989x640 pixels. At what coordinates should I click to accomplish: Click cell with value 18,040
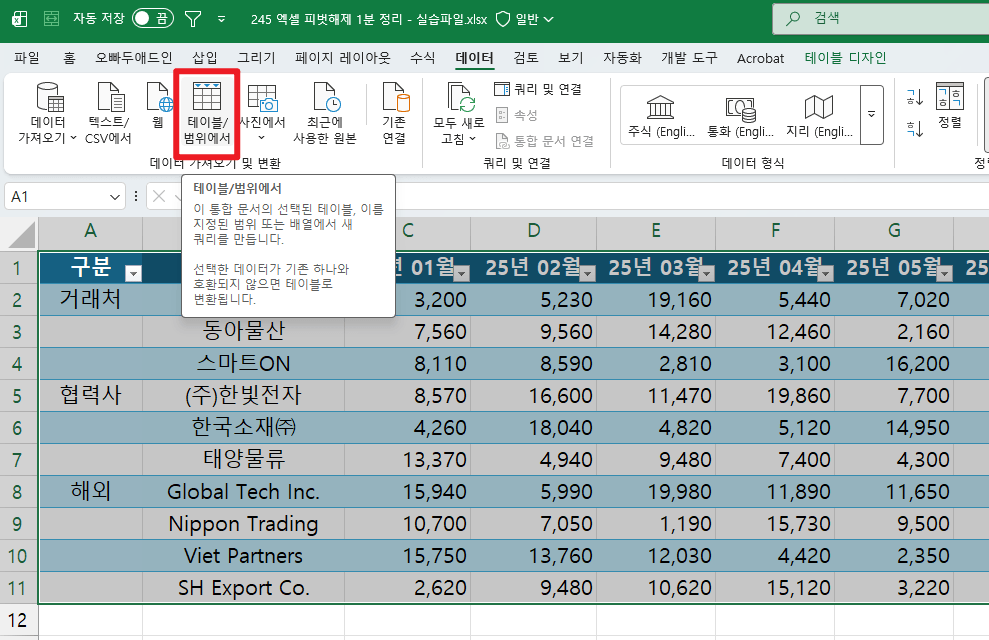coord(534,428)
